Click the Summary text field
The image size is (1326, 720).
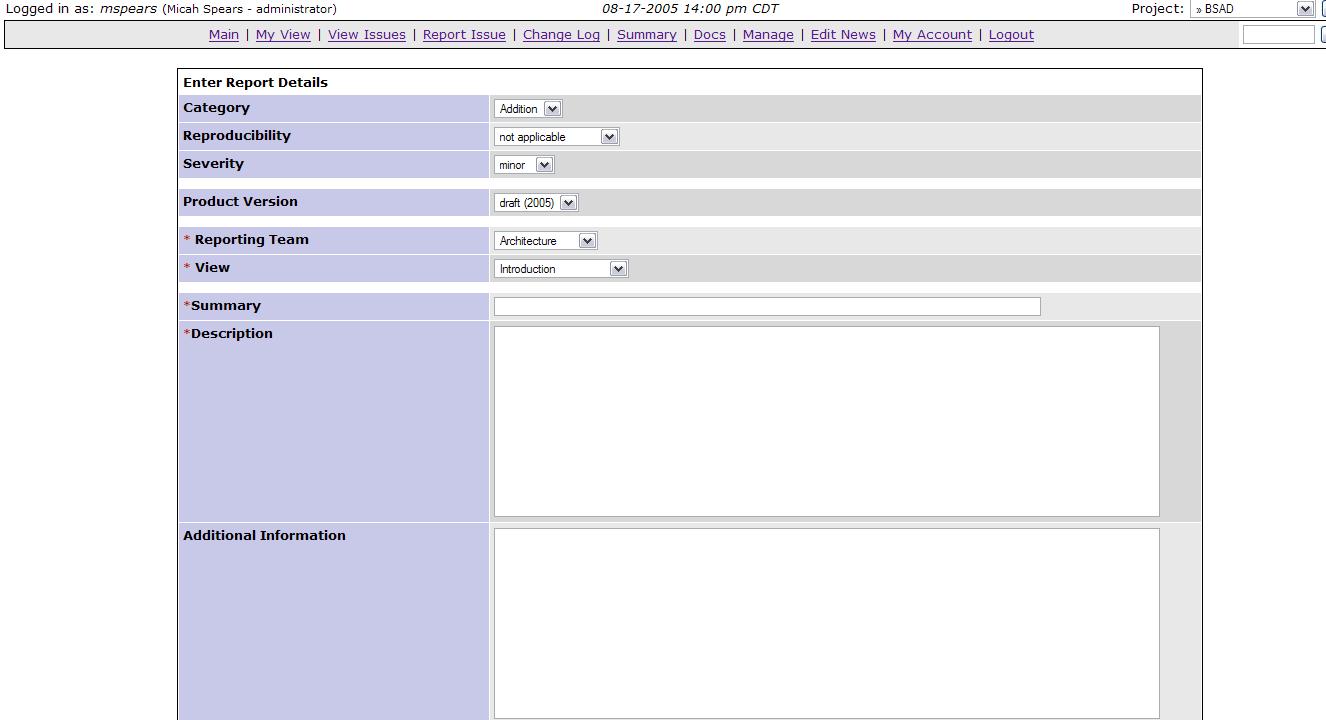point(767,307)
